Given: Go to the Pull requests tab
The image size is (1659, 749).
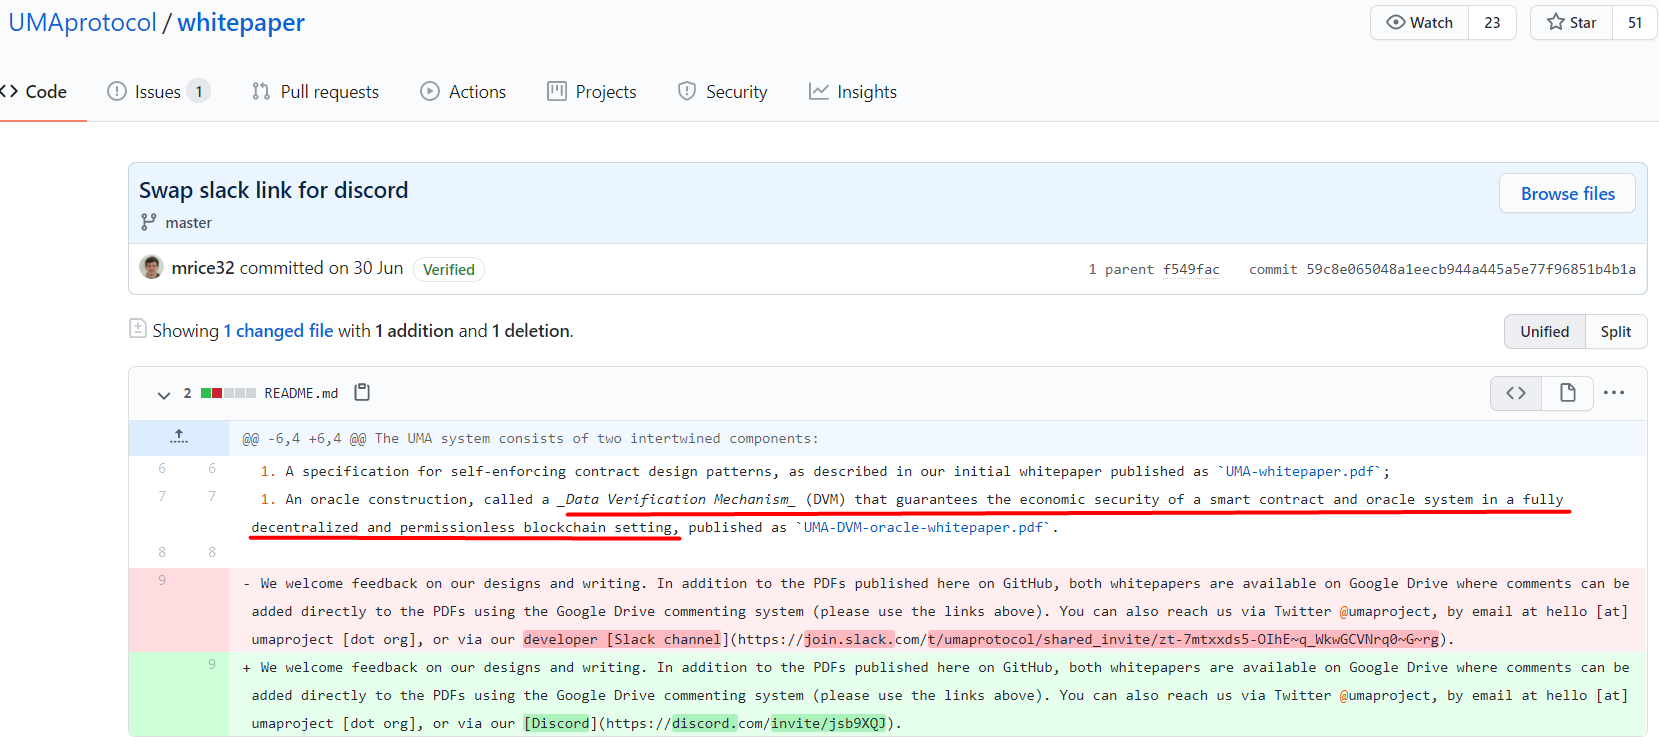Looking at the screenshot, I should pos(315,92).
